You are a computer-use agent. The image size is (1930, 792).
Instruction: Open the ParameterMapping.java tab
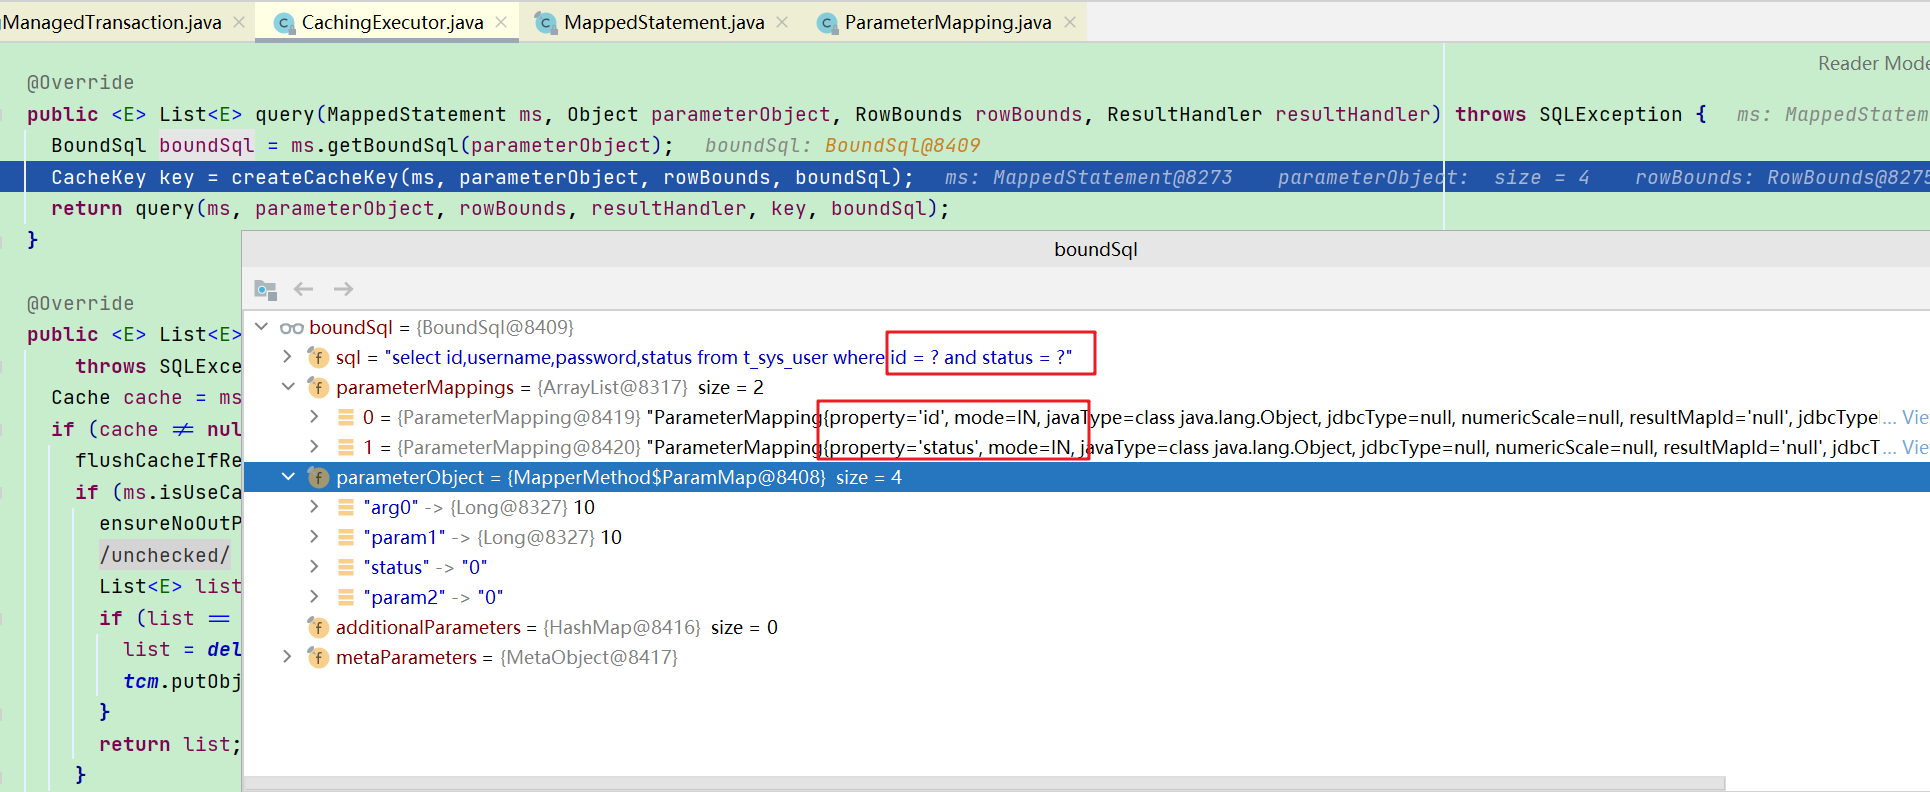click(x=947, y=22)
